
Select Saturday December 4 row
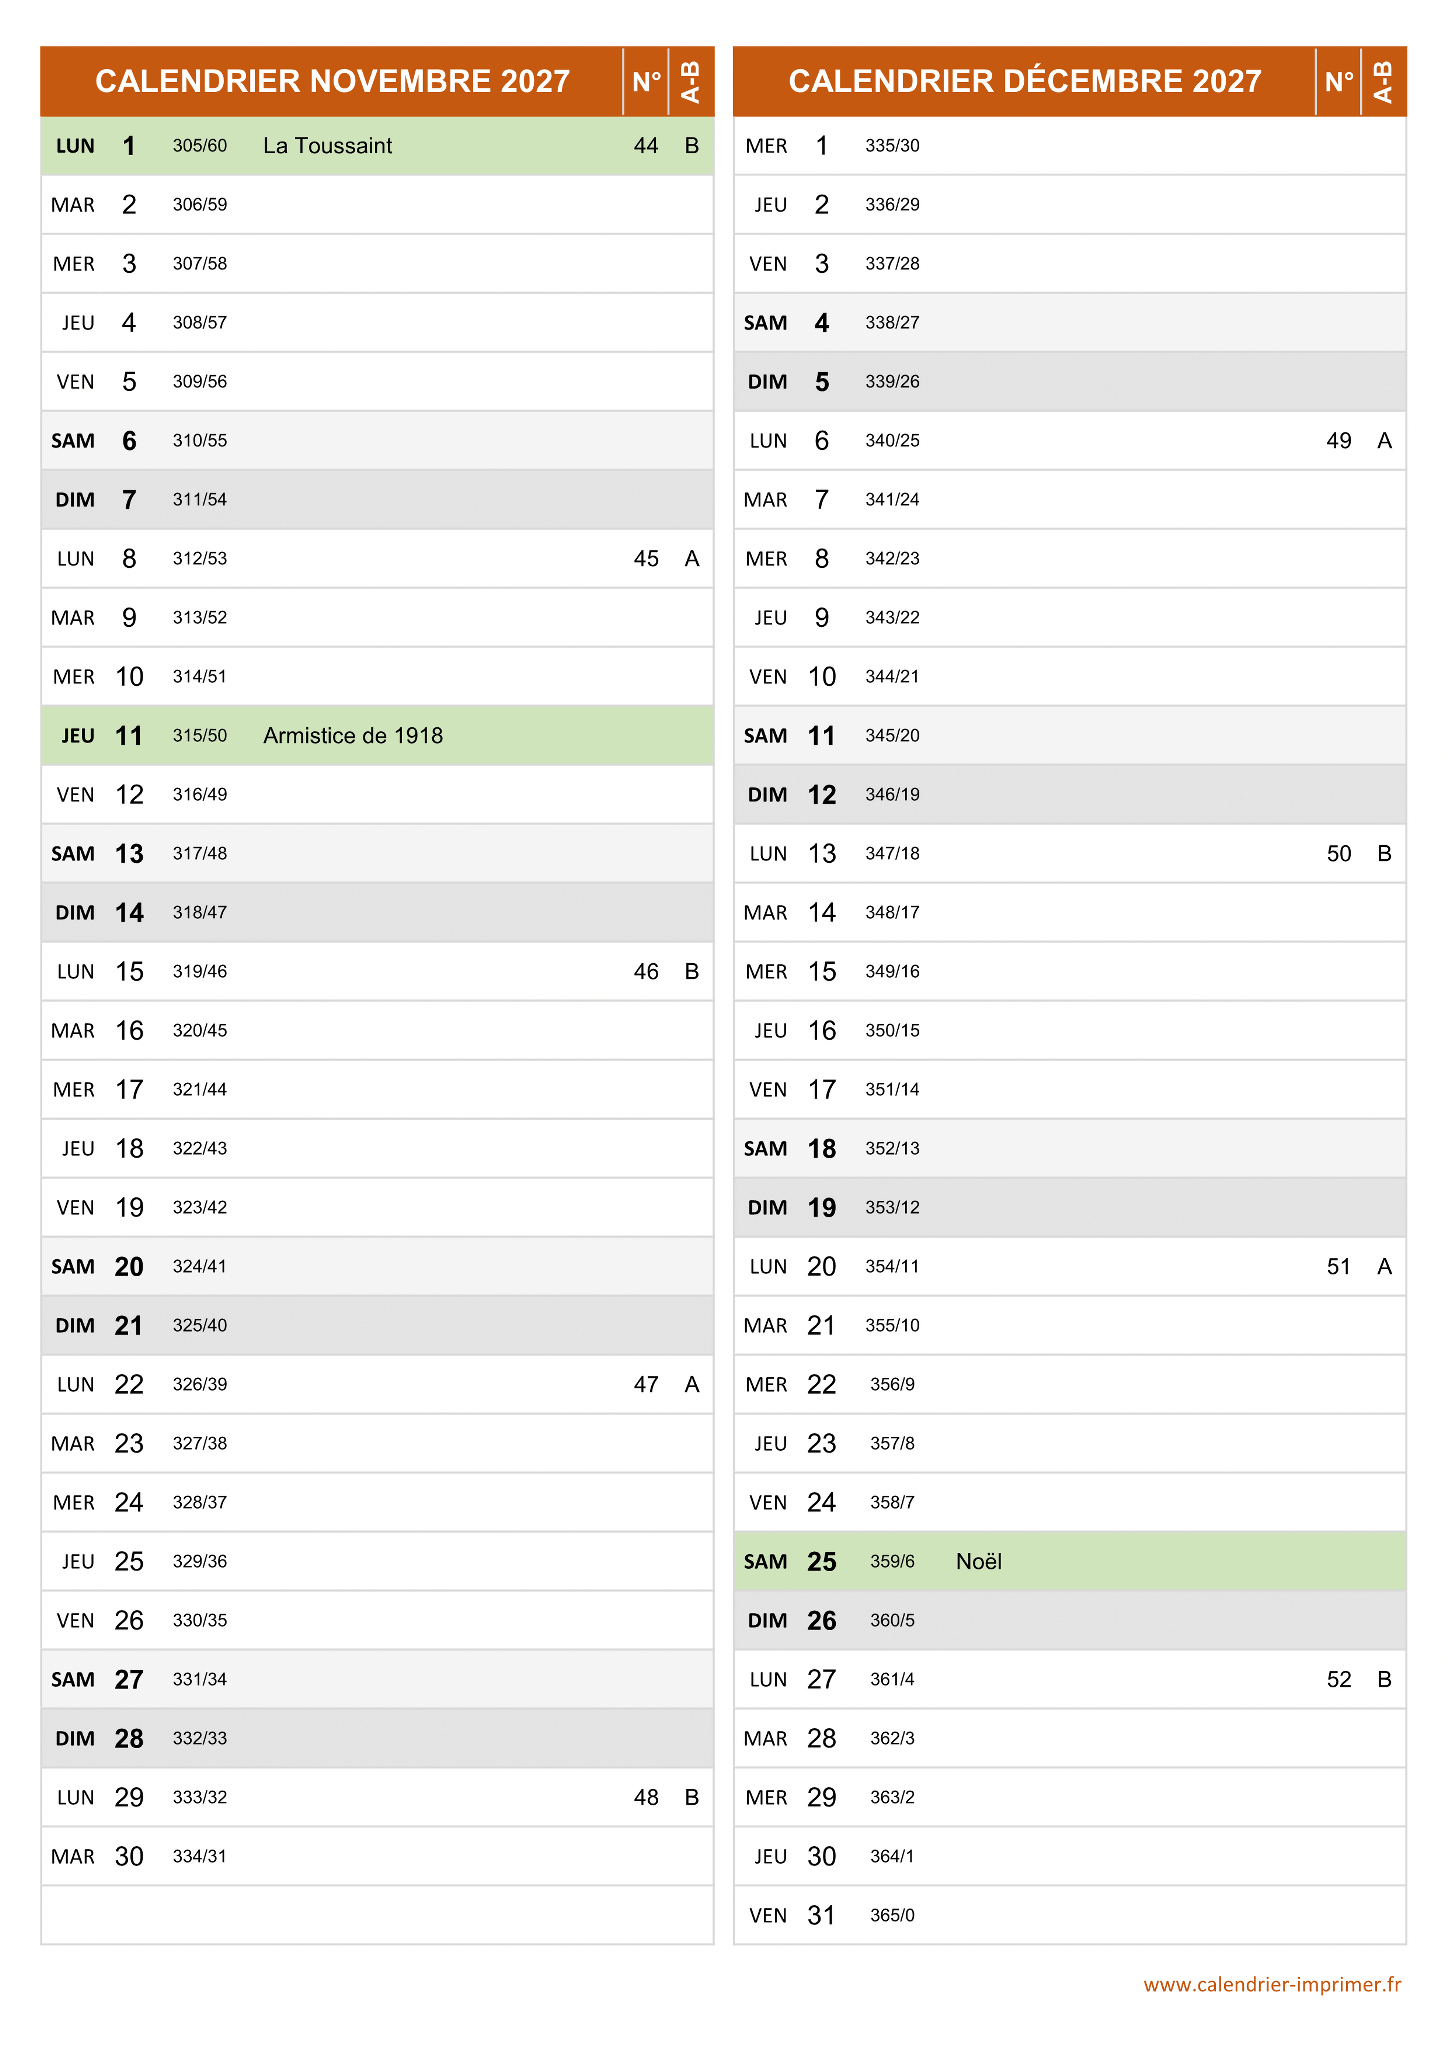(1069, 323)
